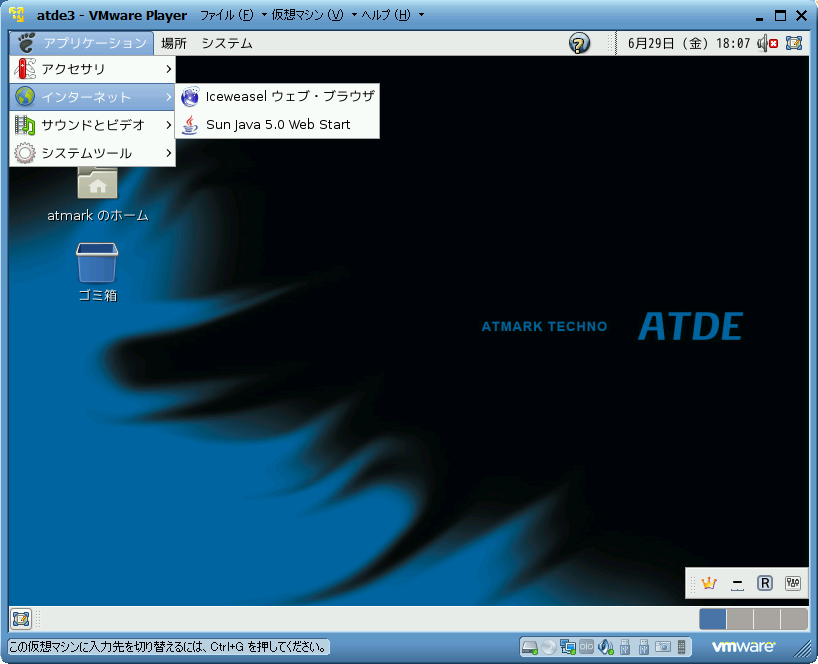
Task: Click the Java coffee cup icon
Action: pyautogui.click(x=190, y=125)
